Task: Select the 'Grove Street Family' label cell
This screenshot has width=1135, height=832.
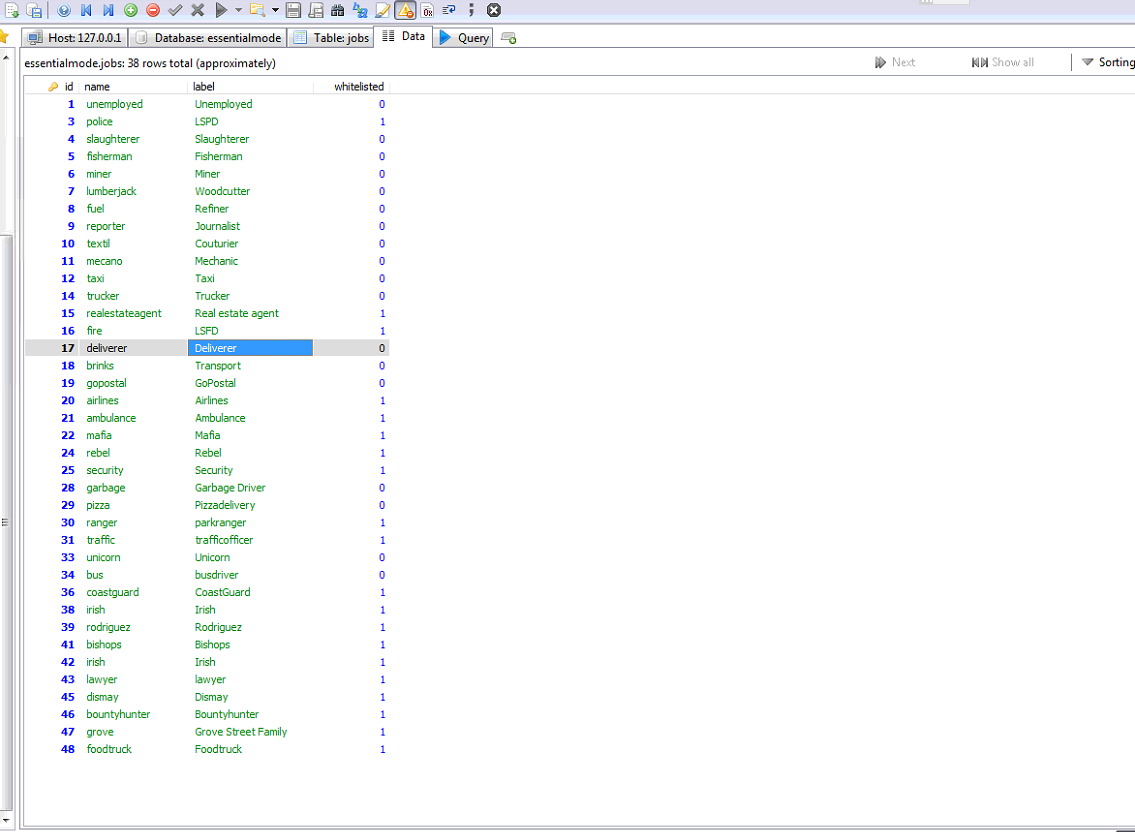Action: click(250, 732)
